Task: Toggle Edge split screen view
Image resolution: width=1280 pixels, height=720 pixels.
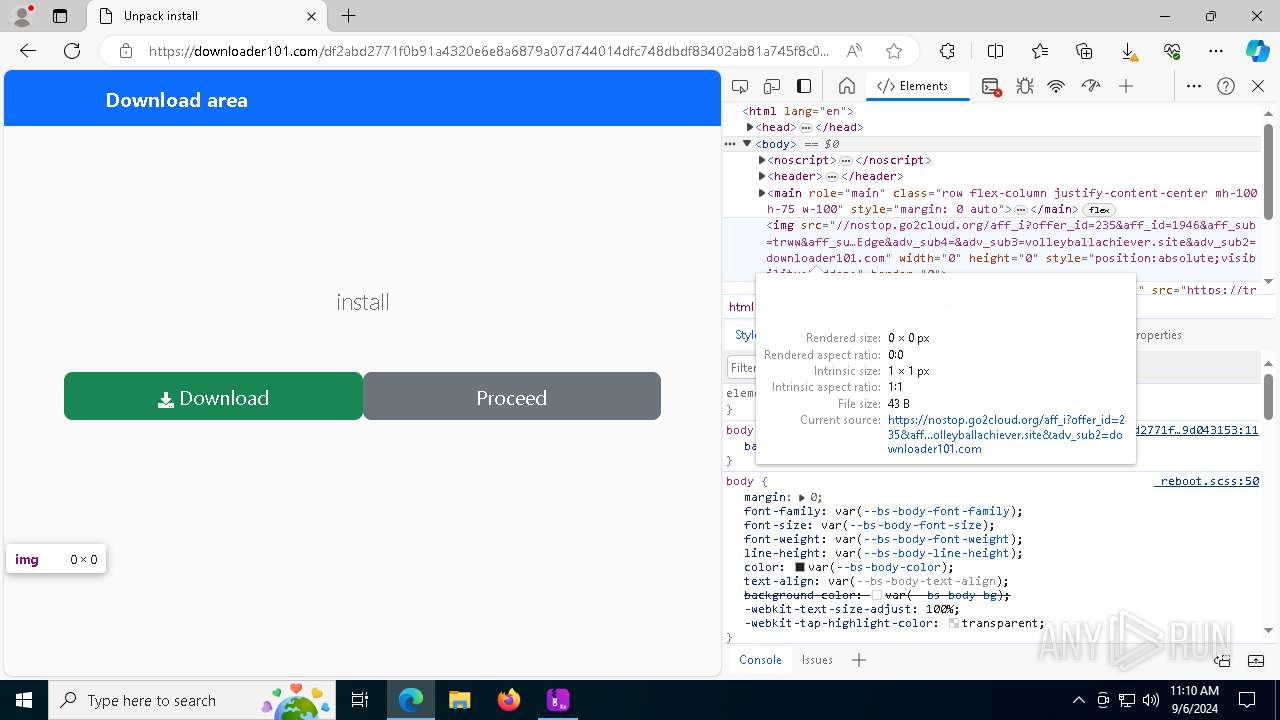Action: pos(995,51)
